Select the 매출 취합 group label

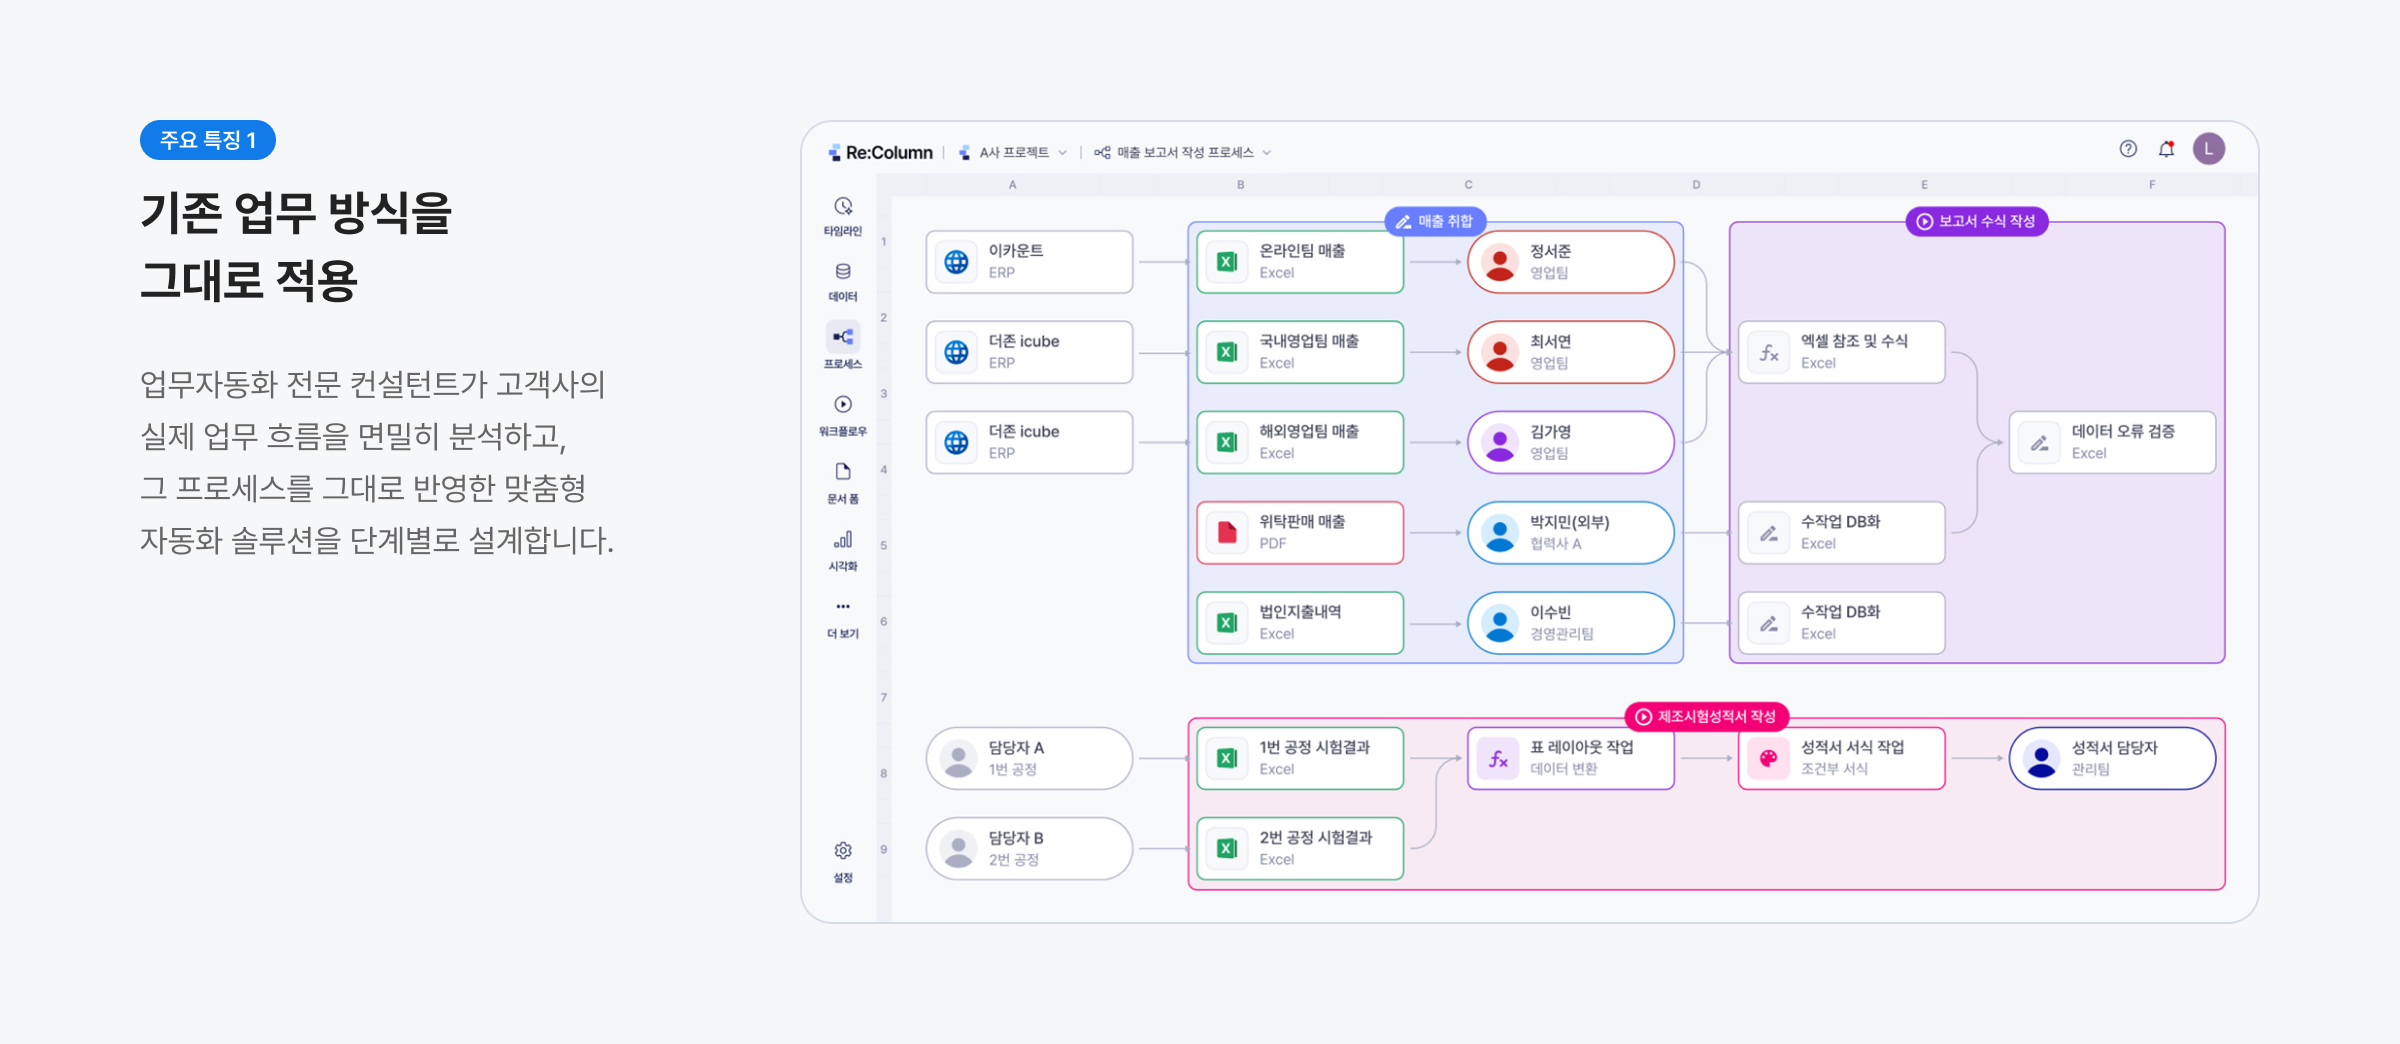coord(1435,221)
